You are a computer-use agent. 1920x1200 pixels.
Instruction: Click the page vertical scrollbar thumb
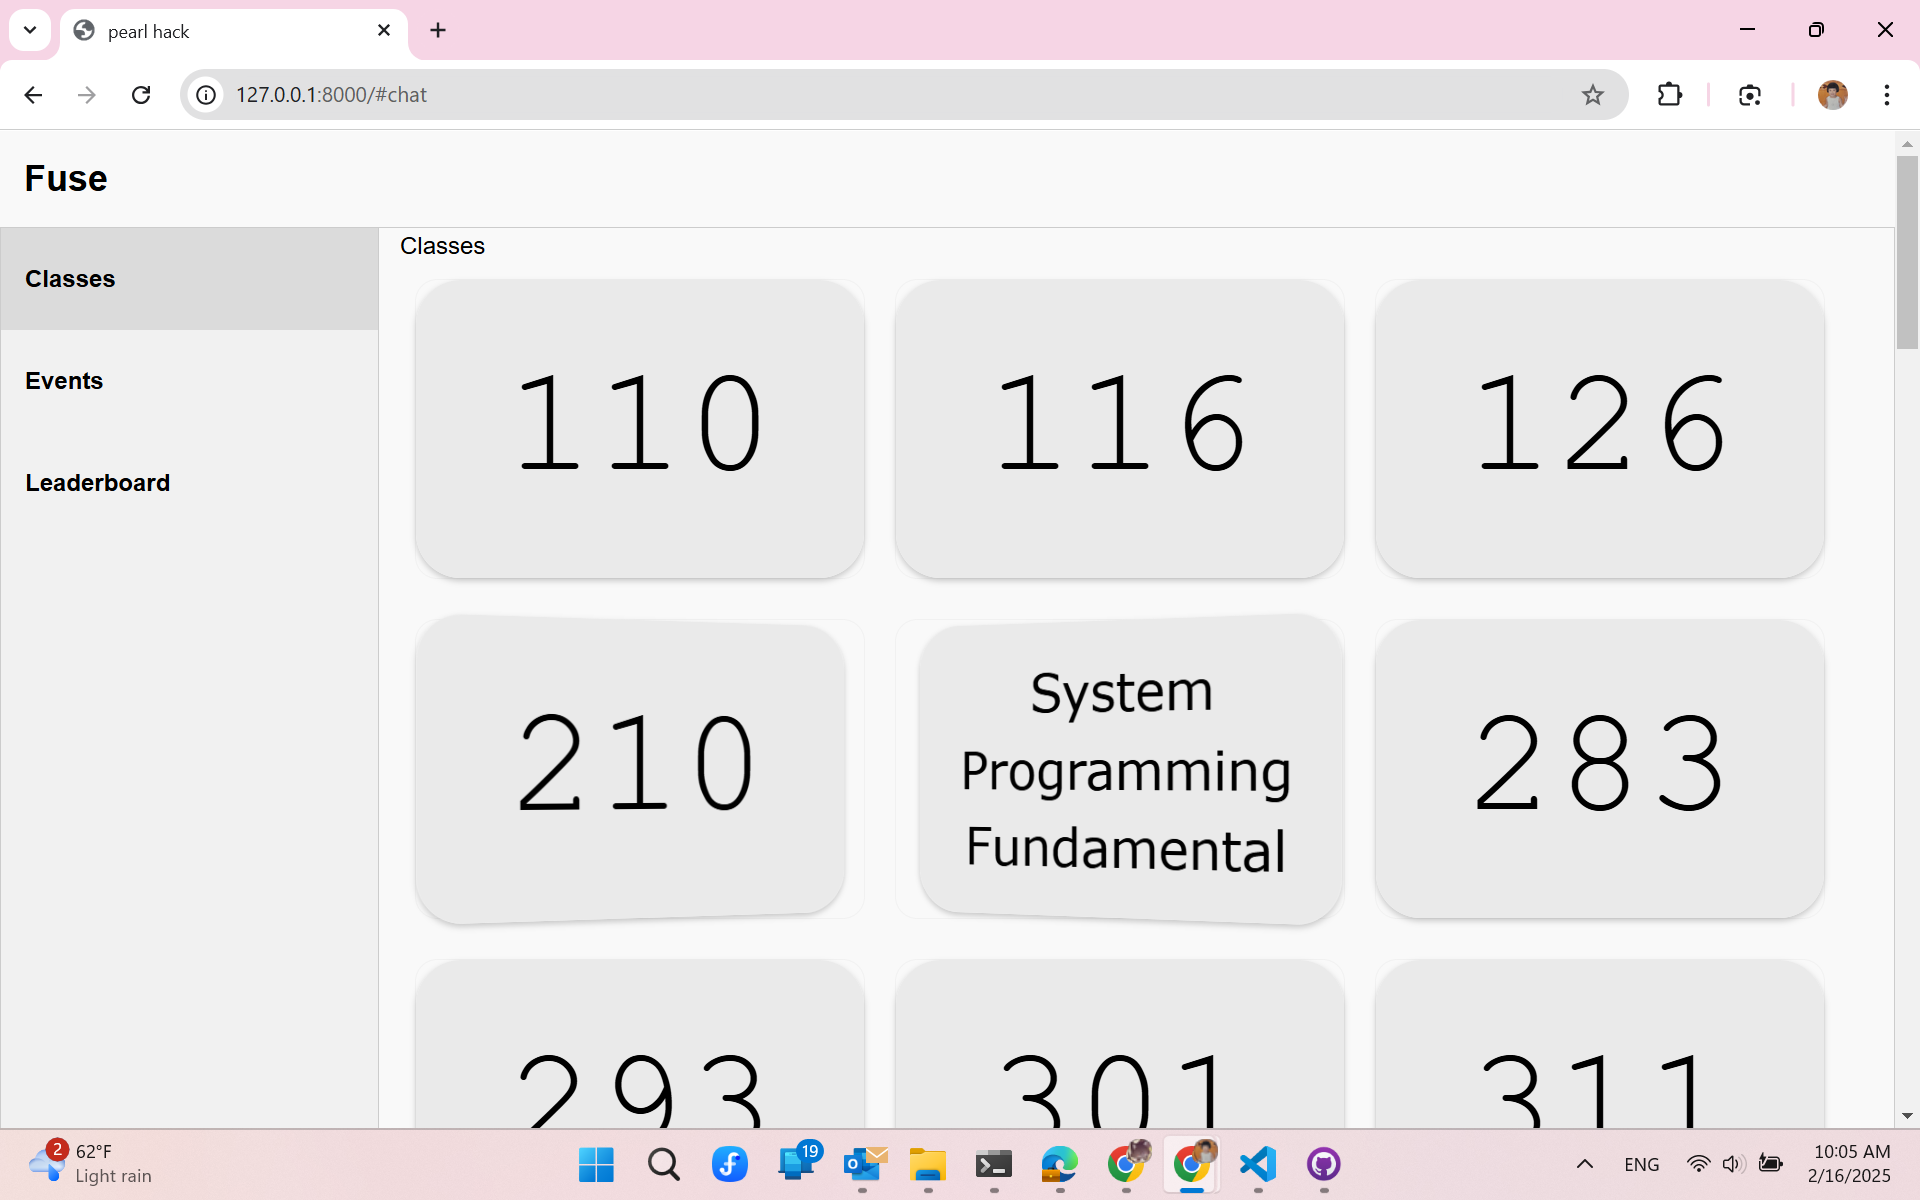tap(1906, 250)
